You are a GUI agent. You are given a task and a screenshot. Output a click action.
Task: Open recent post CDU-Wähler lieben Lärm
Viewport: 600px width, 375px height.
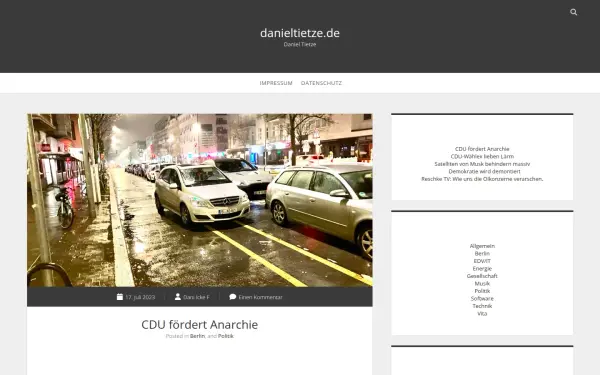[x=482, y=156]
